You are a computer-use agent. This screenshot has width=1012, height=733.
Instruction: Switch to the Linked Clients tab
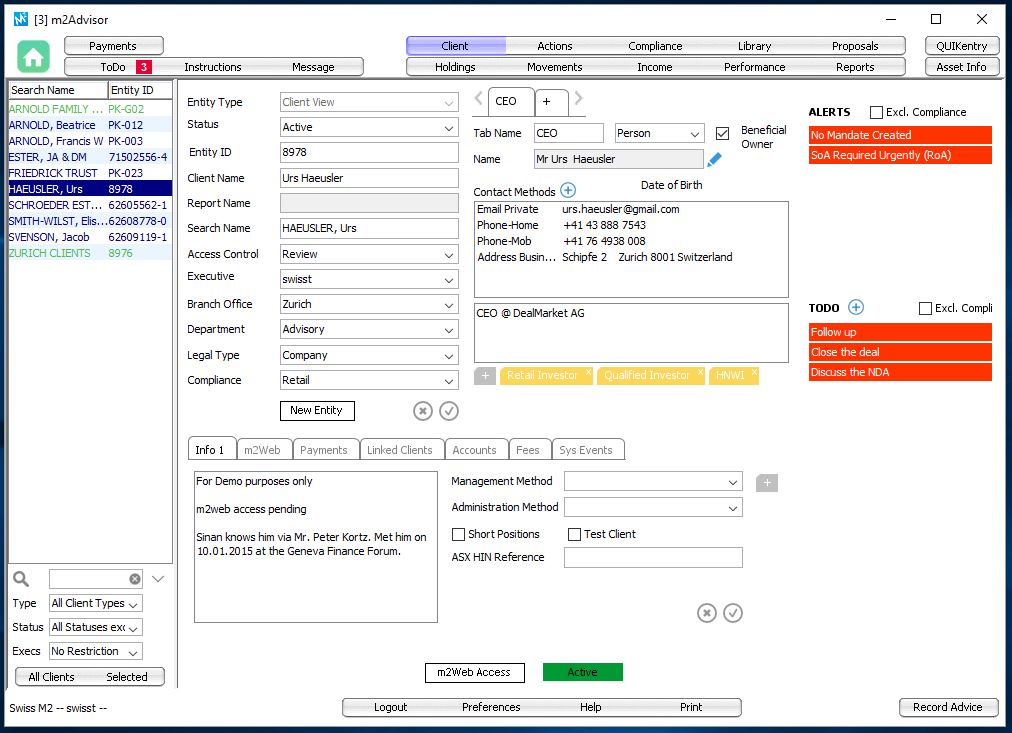tap(400, 450)
